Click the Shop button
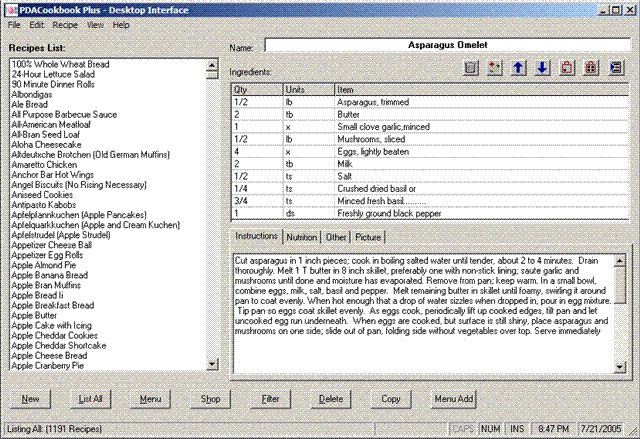 coord(210,399)
